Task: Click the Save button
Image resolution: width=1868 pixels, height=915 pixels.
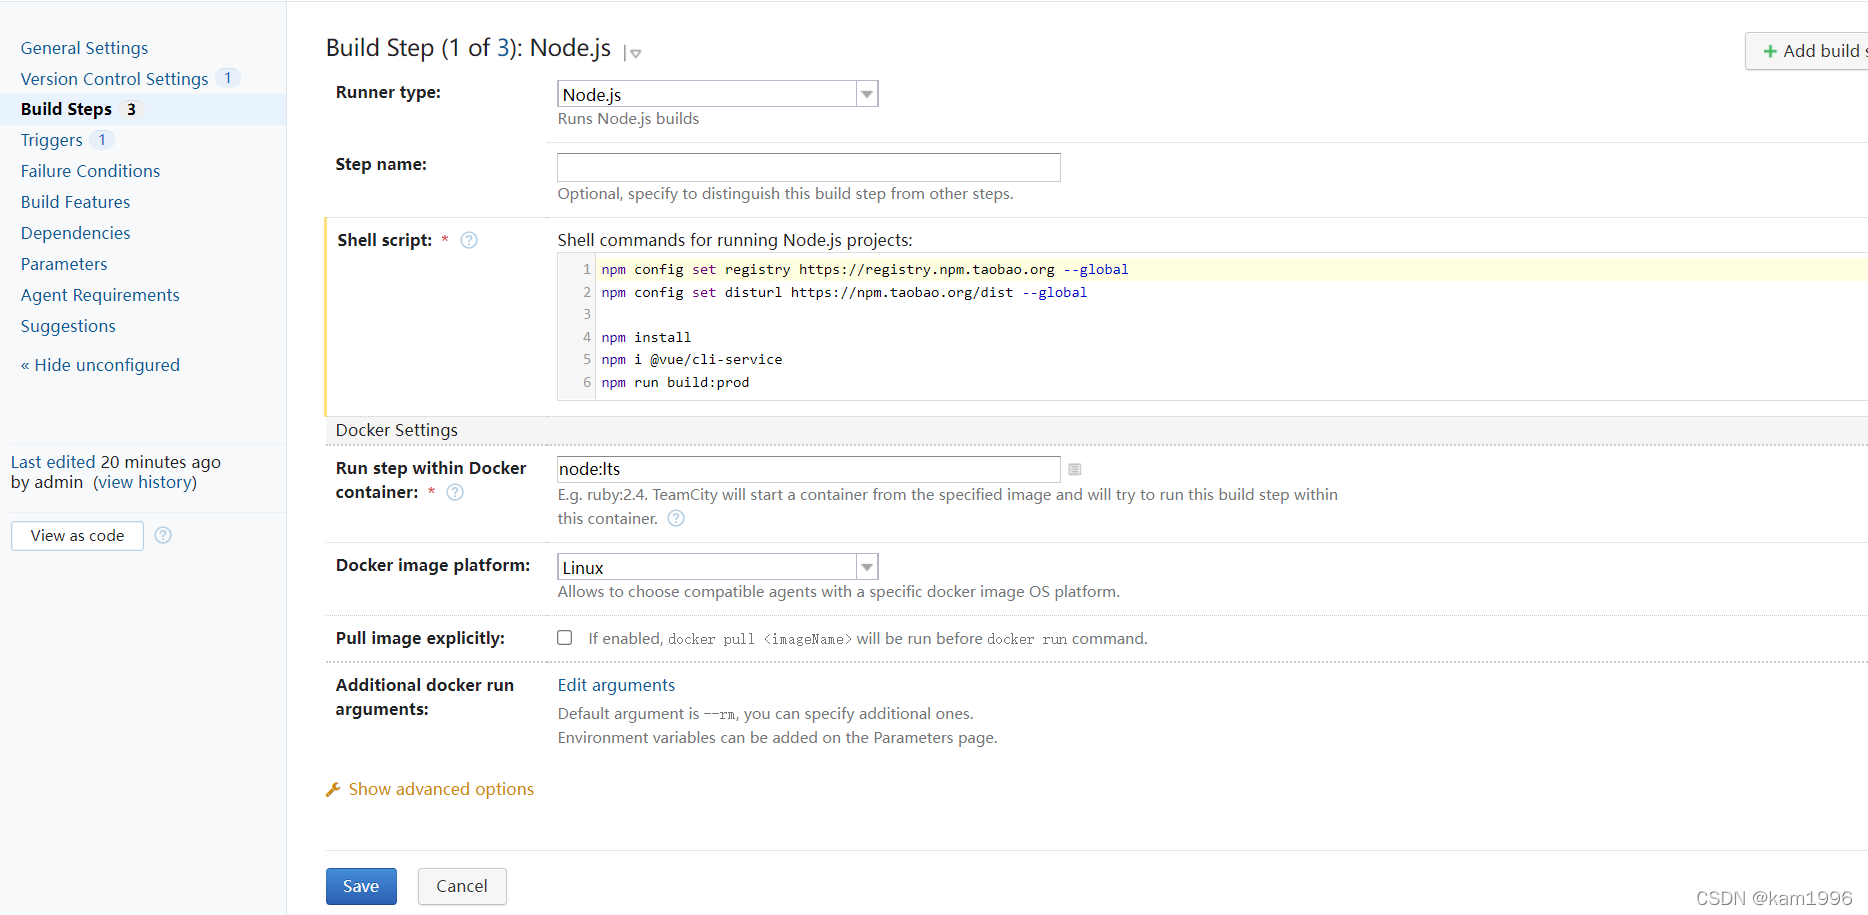Action: [361, 886]
